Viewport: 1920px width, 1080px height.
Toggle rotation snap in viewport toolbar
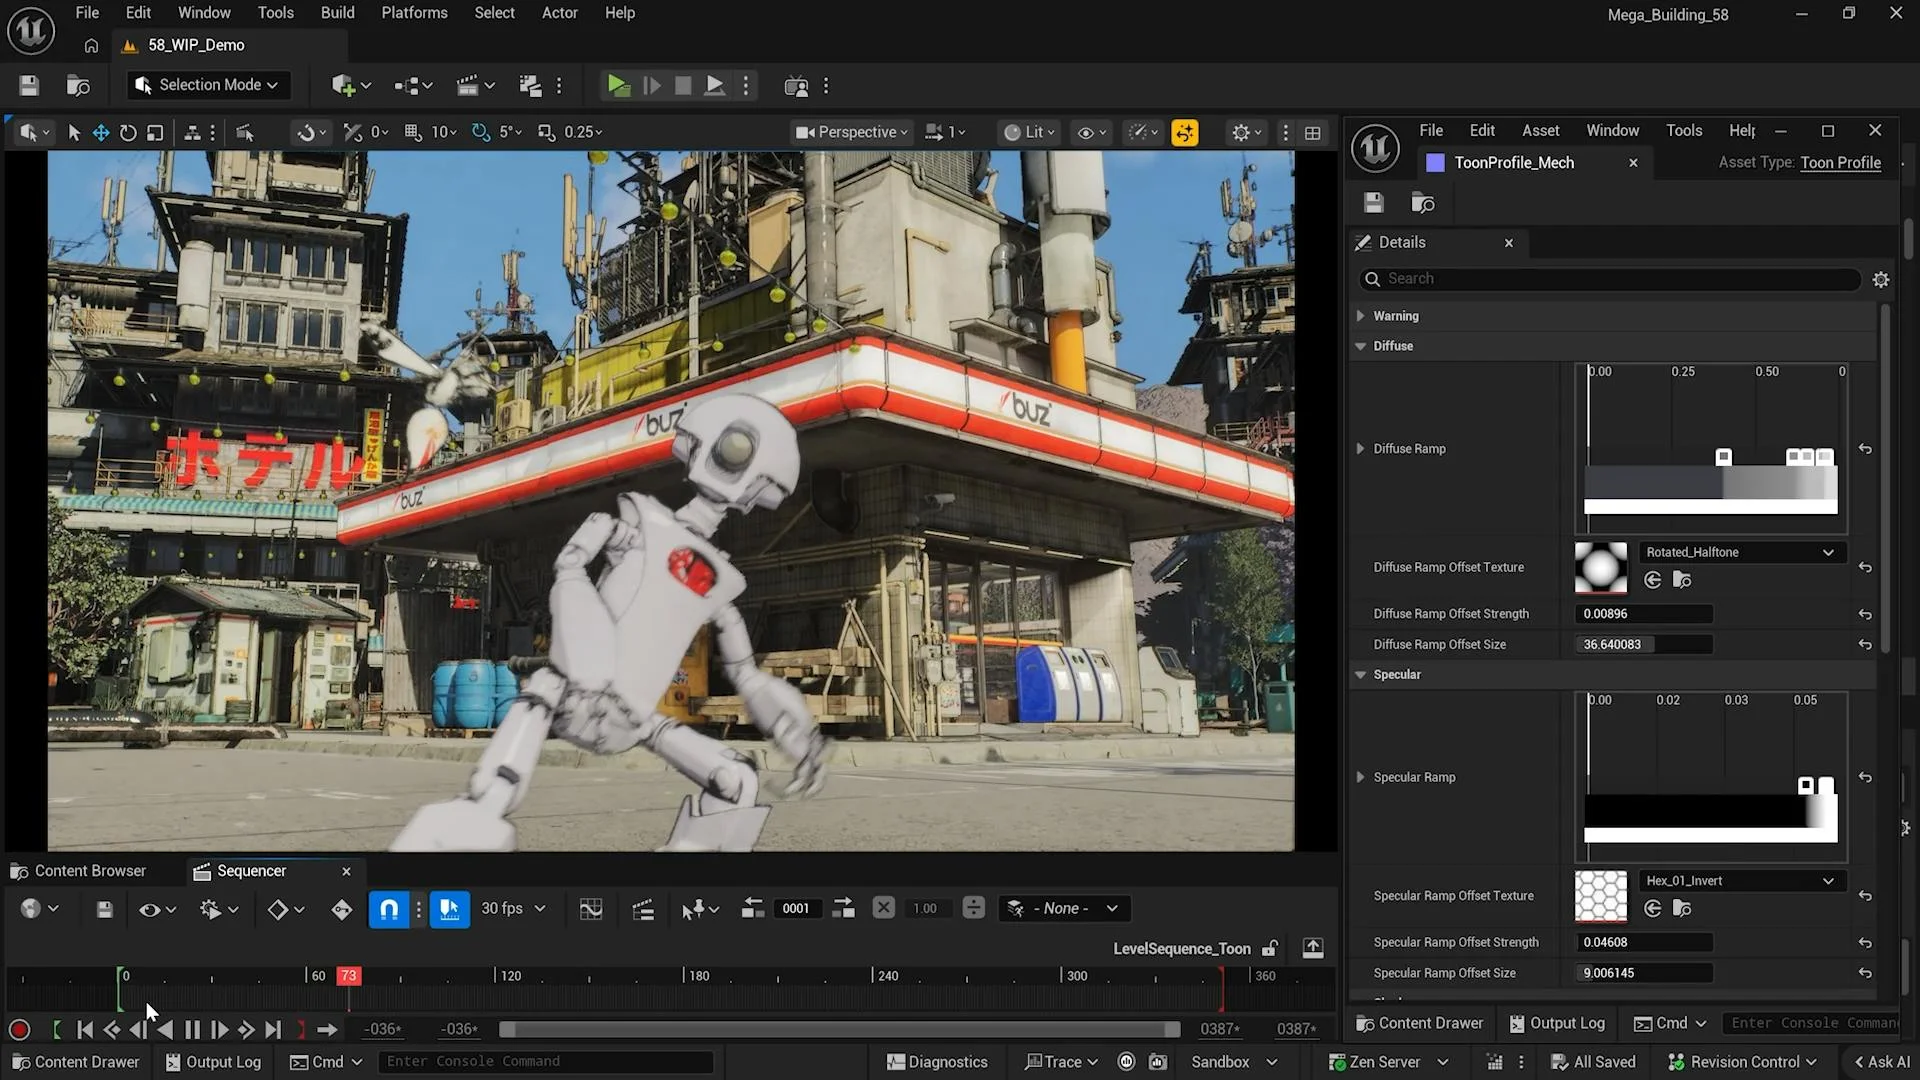(x=481, y=132)
